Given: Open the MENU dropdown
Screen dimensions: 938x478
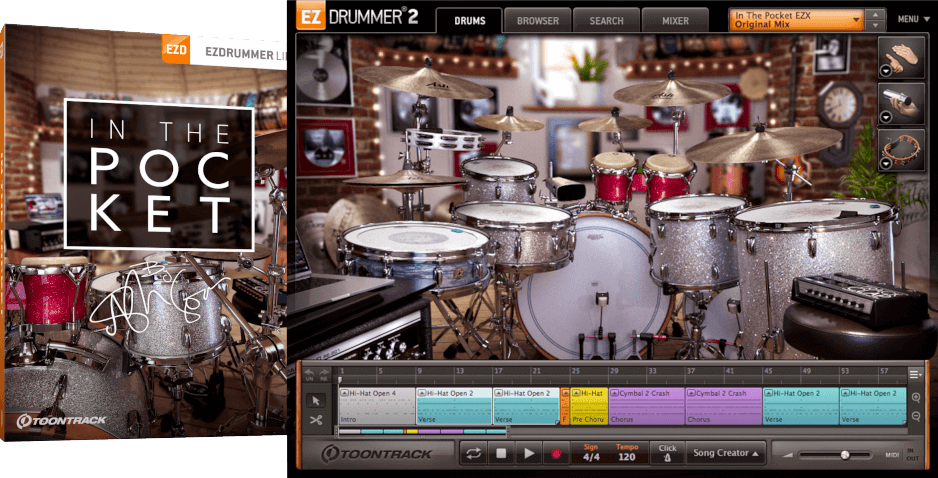Looking at the screenshot, I should coord(915,19).
